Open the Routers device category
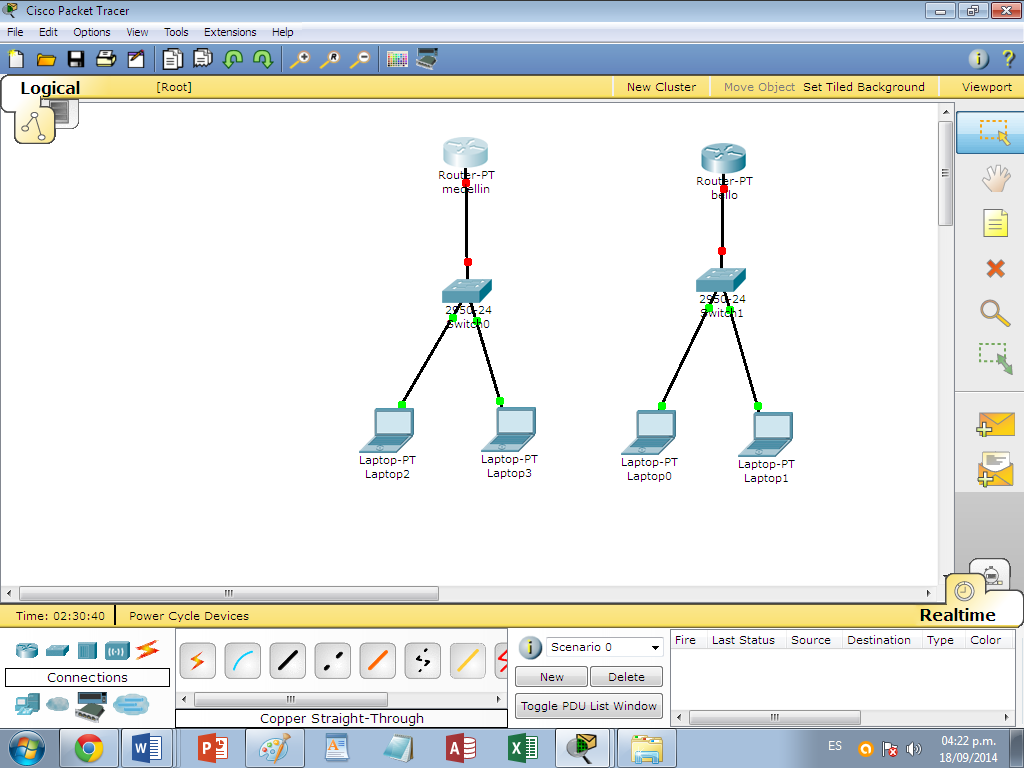 (25, 650)
